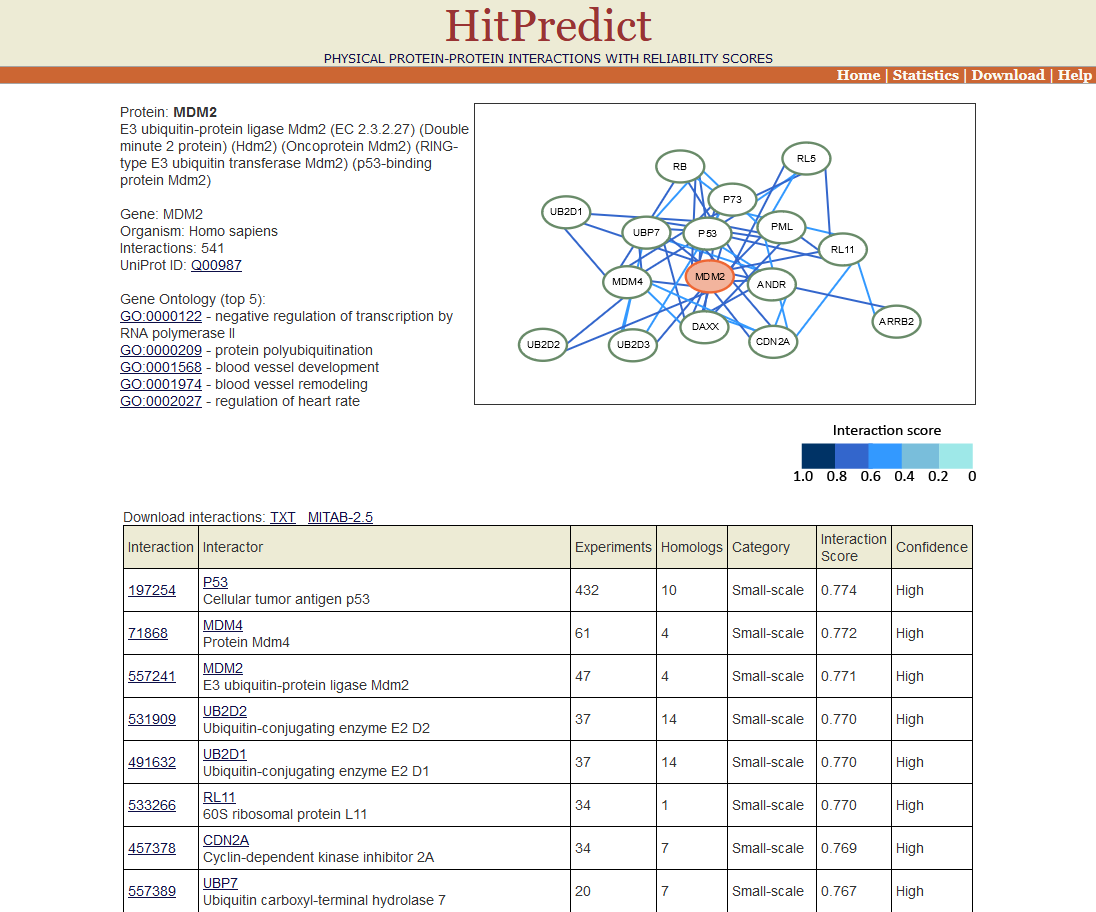Select the CDN2A graph node
The height and width of the screenshot is (912, 1096).
(x=772, y=342)
